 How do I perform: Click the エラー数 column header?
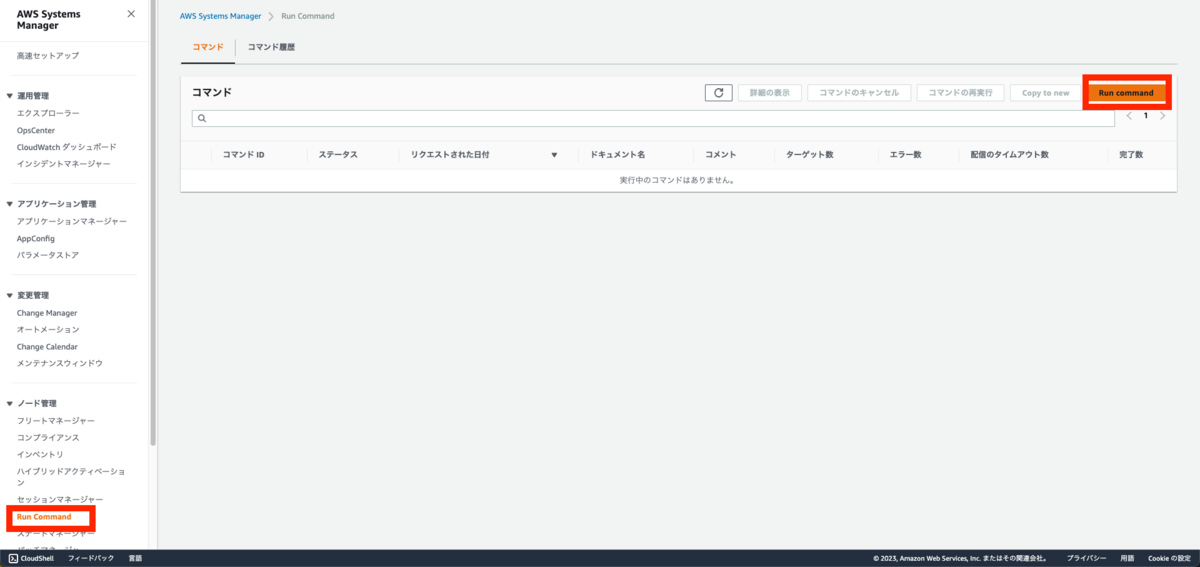[x=905, y=156]
